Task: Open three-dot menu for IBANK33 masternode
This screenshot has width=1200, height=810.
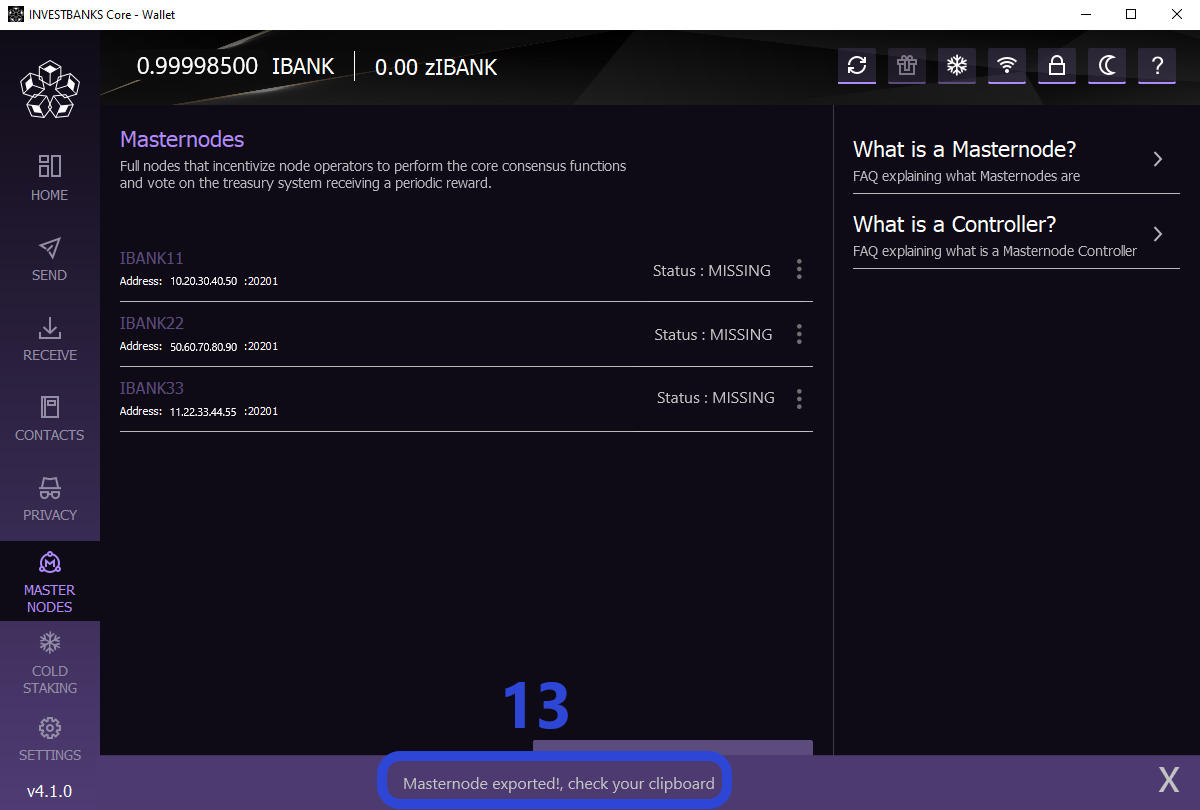Action: tap(798, 399)
